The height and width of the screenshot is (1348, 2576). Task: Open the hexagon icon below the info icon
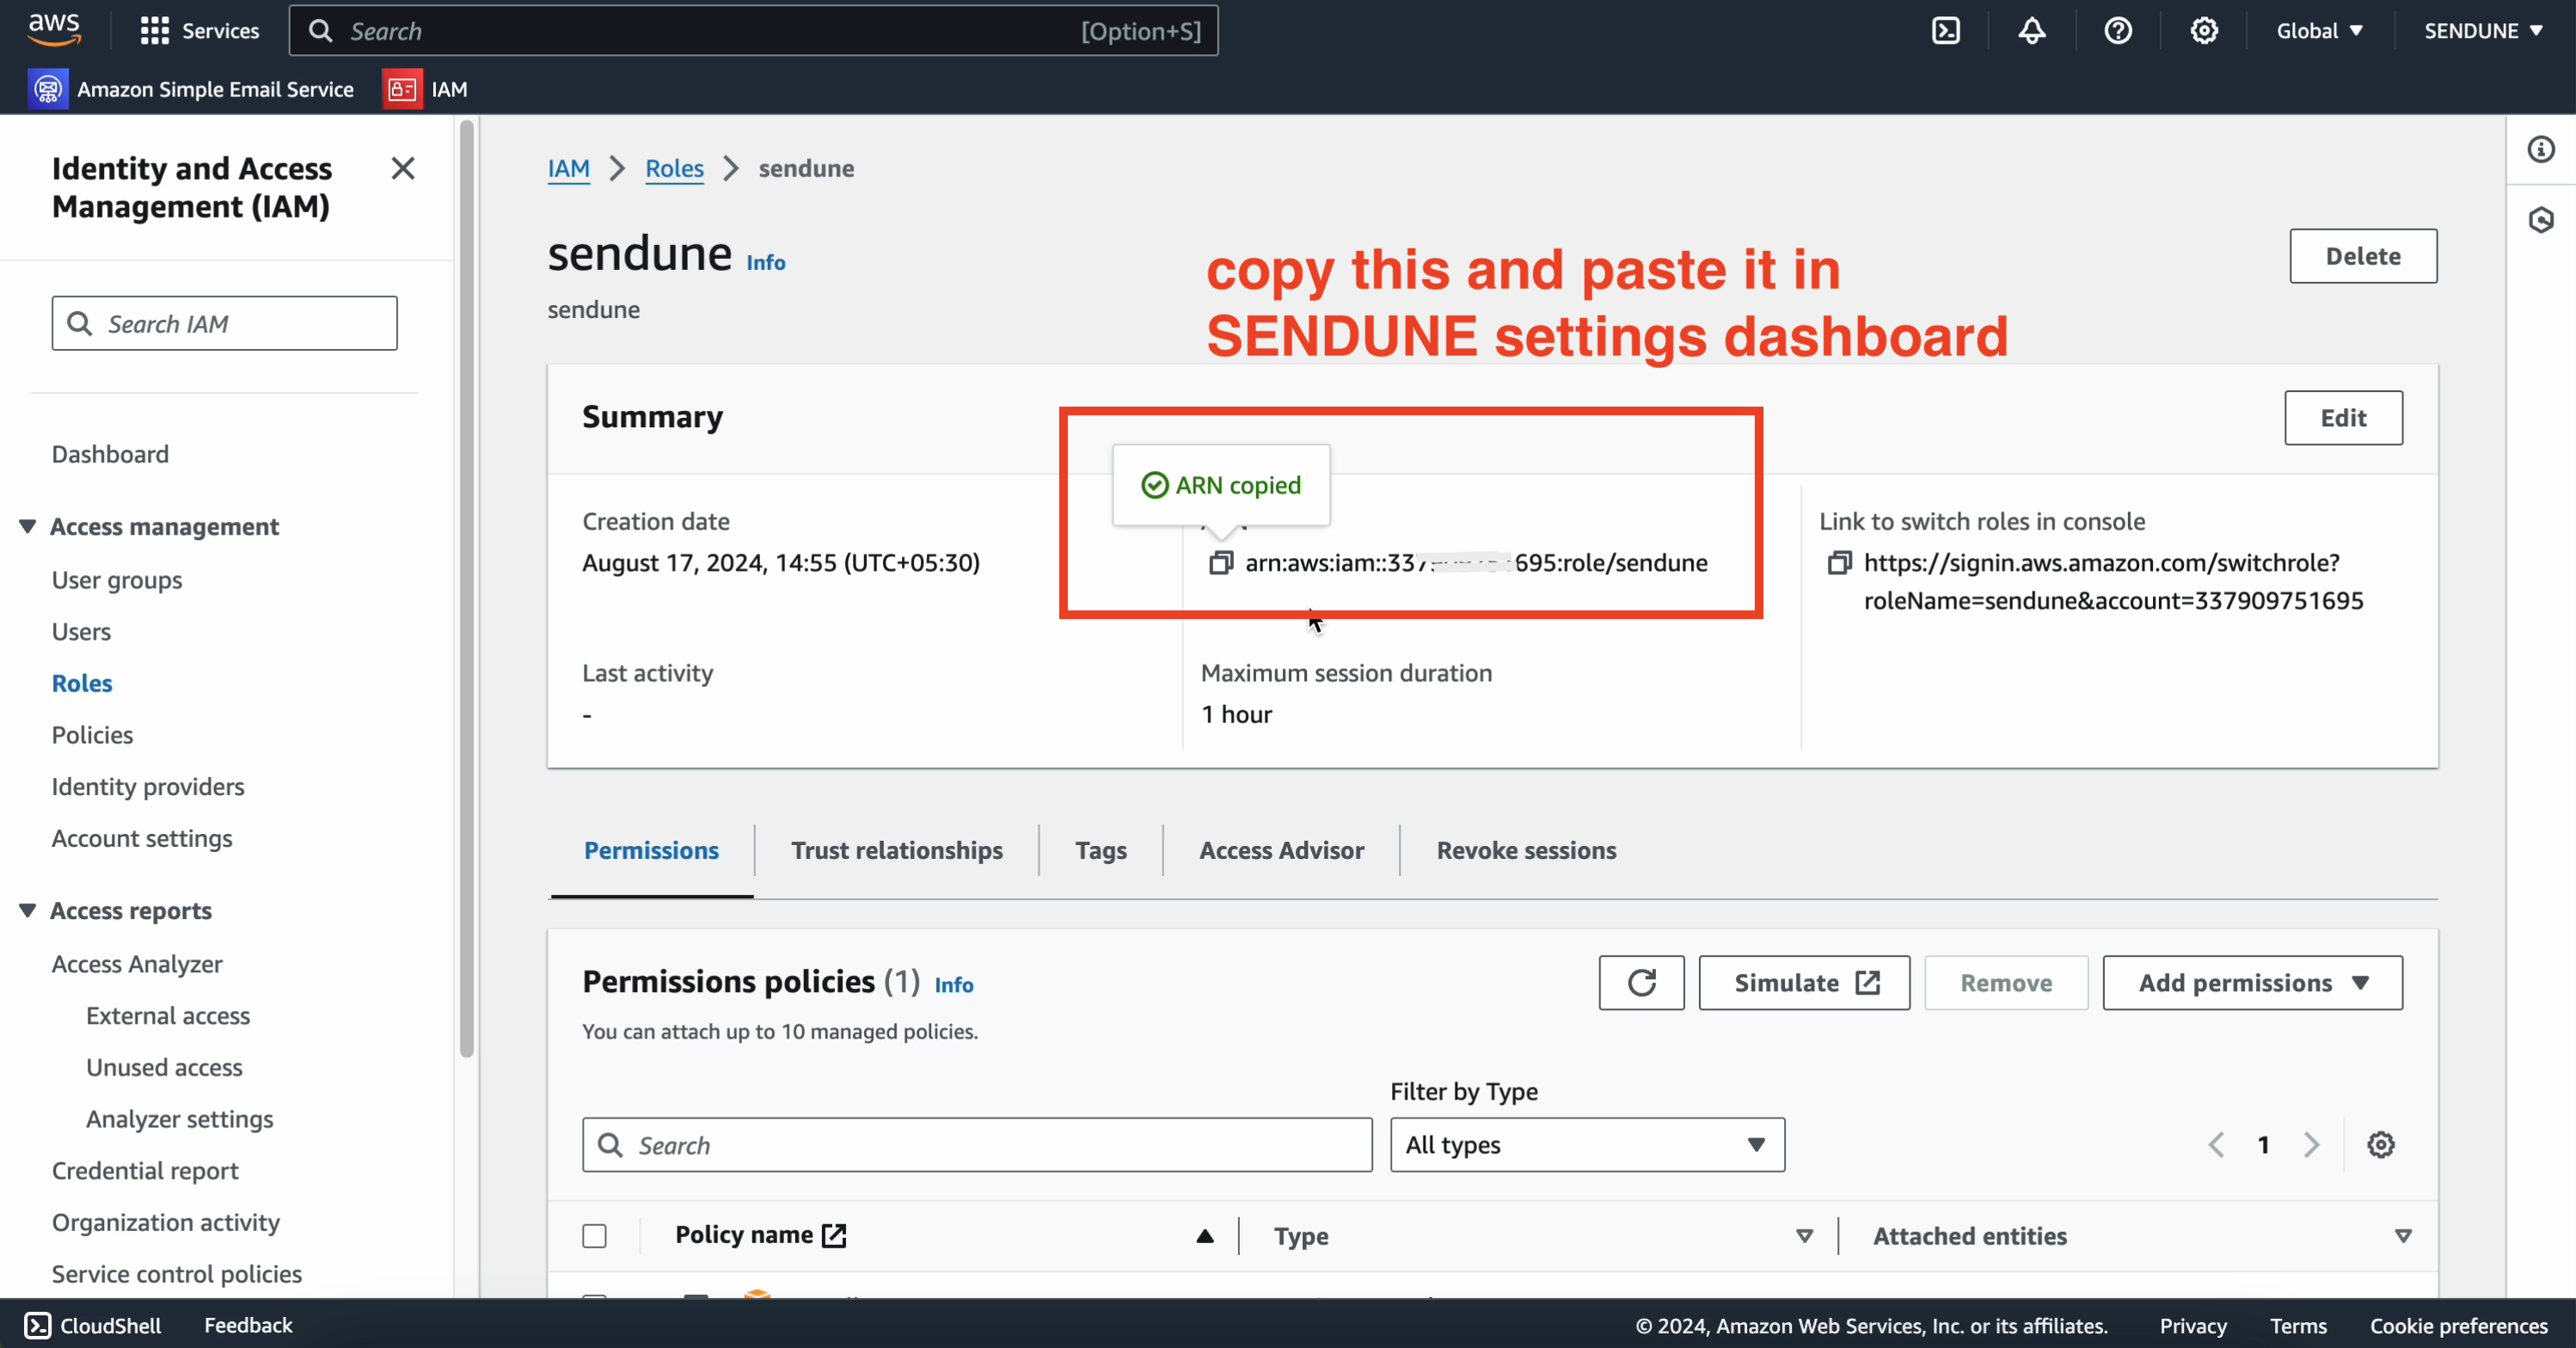coord(2541,220)
